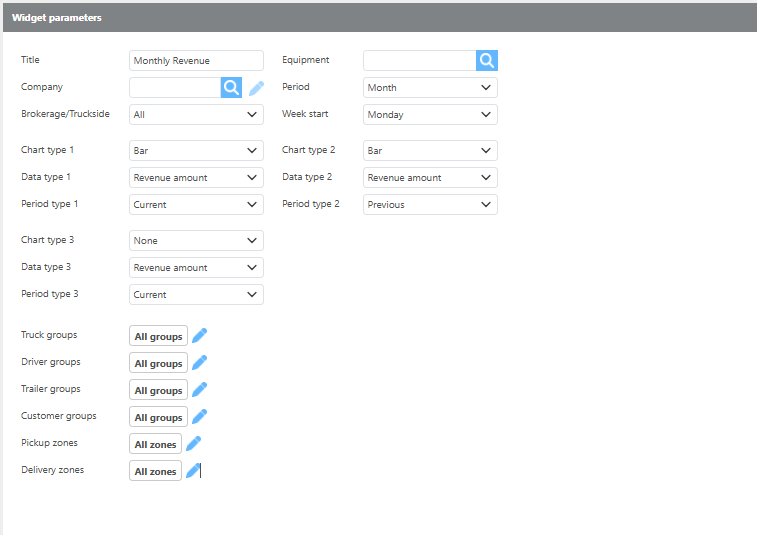Image resolution: width=757 pixels, height=535 pixels.
Task: Click the Truck groups All groups button
Action: click(158, 336)
